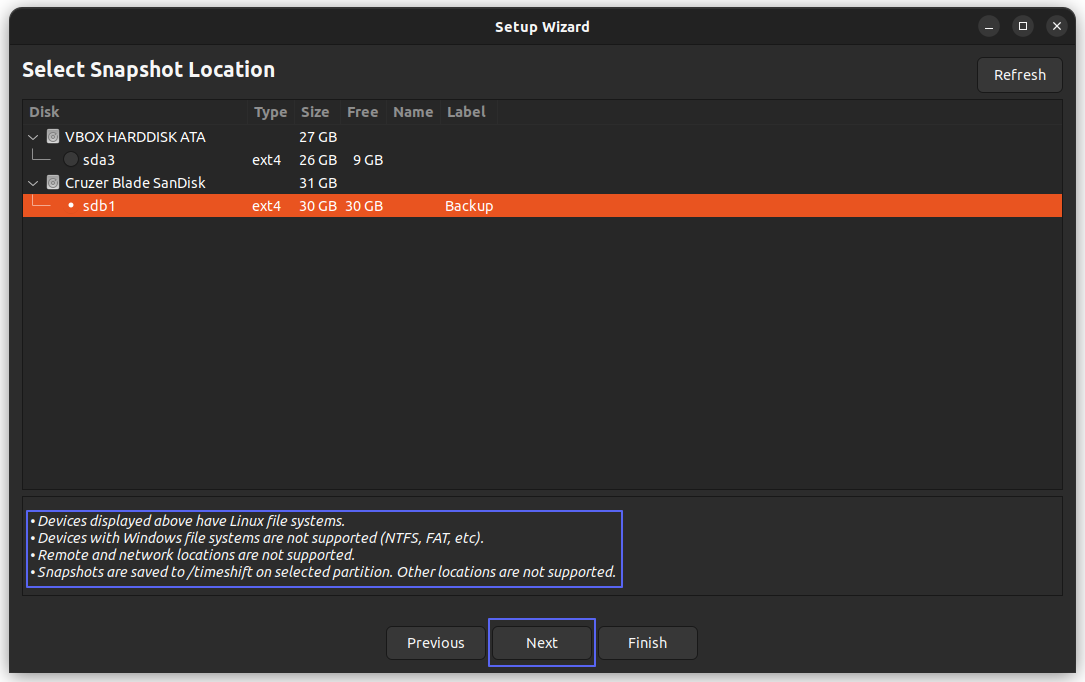Image resolution: width=1085 pixels, height=682 pixels.
Task: Click the snapshot location notes box
Action: [x=324, y=546]
